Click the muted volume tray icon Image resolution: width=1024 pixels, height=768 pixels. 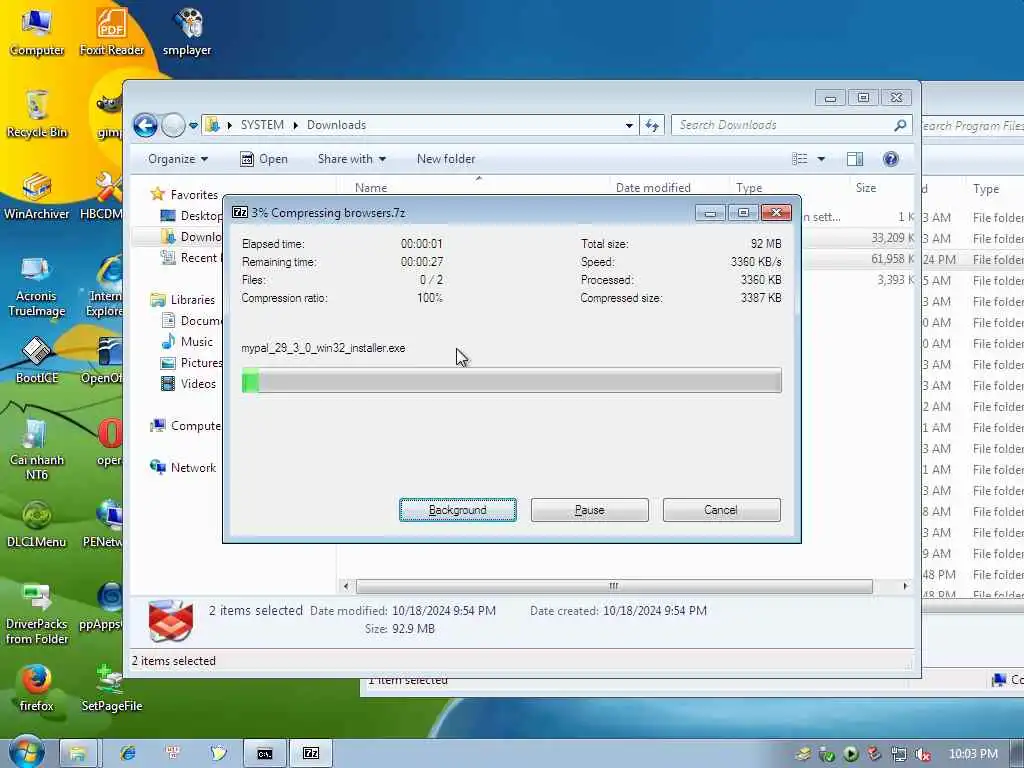click(x=922, y=754)
